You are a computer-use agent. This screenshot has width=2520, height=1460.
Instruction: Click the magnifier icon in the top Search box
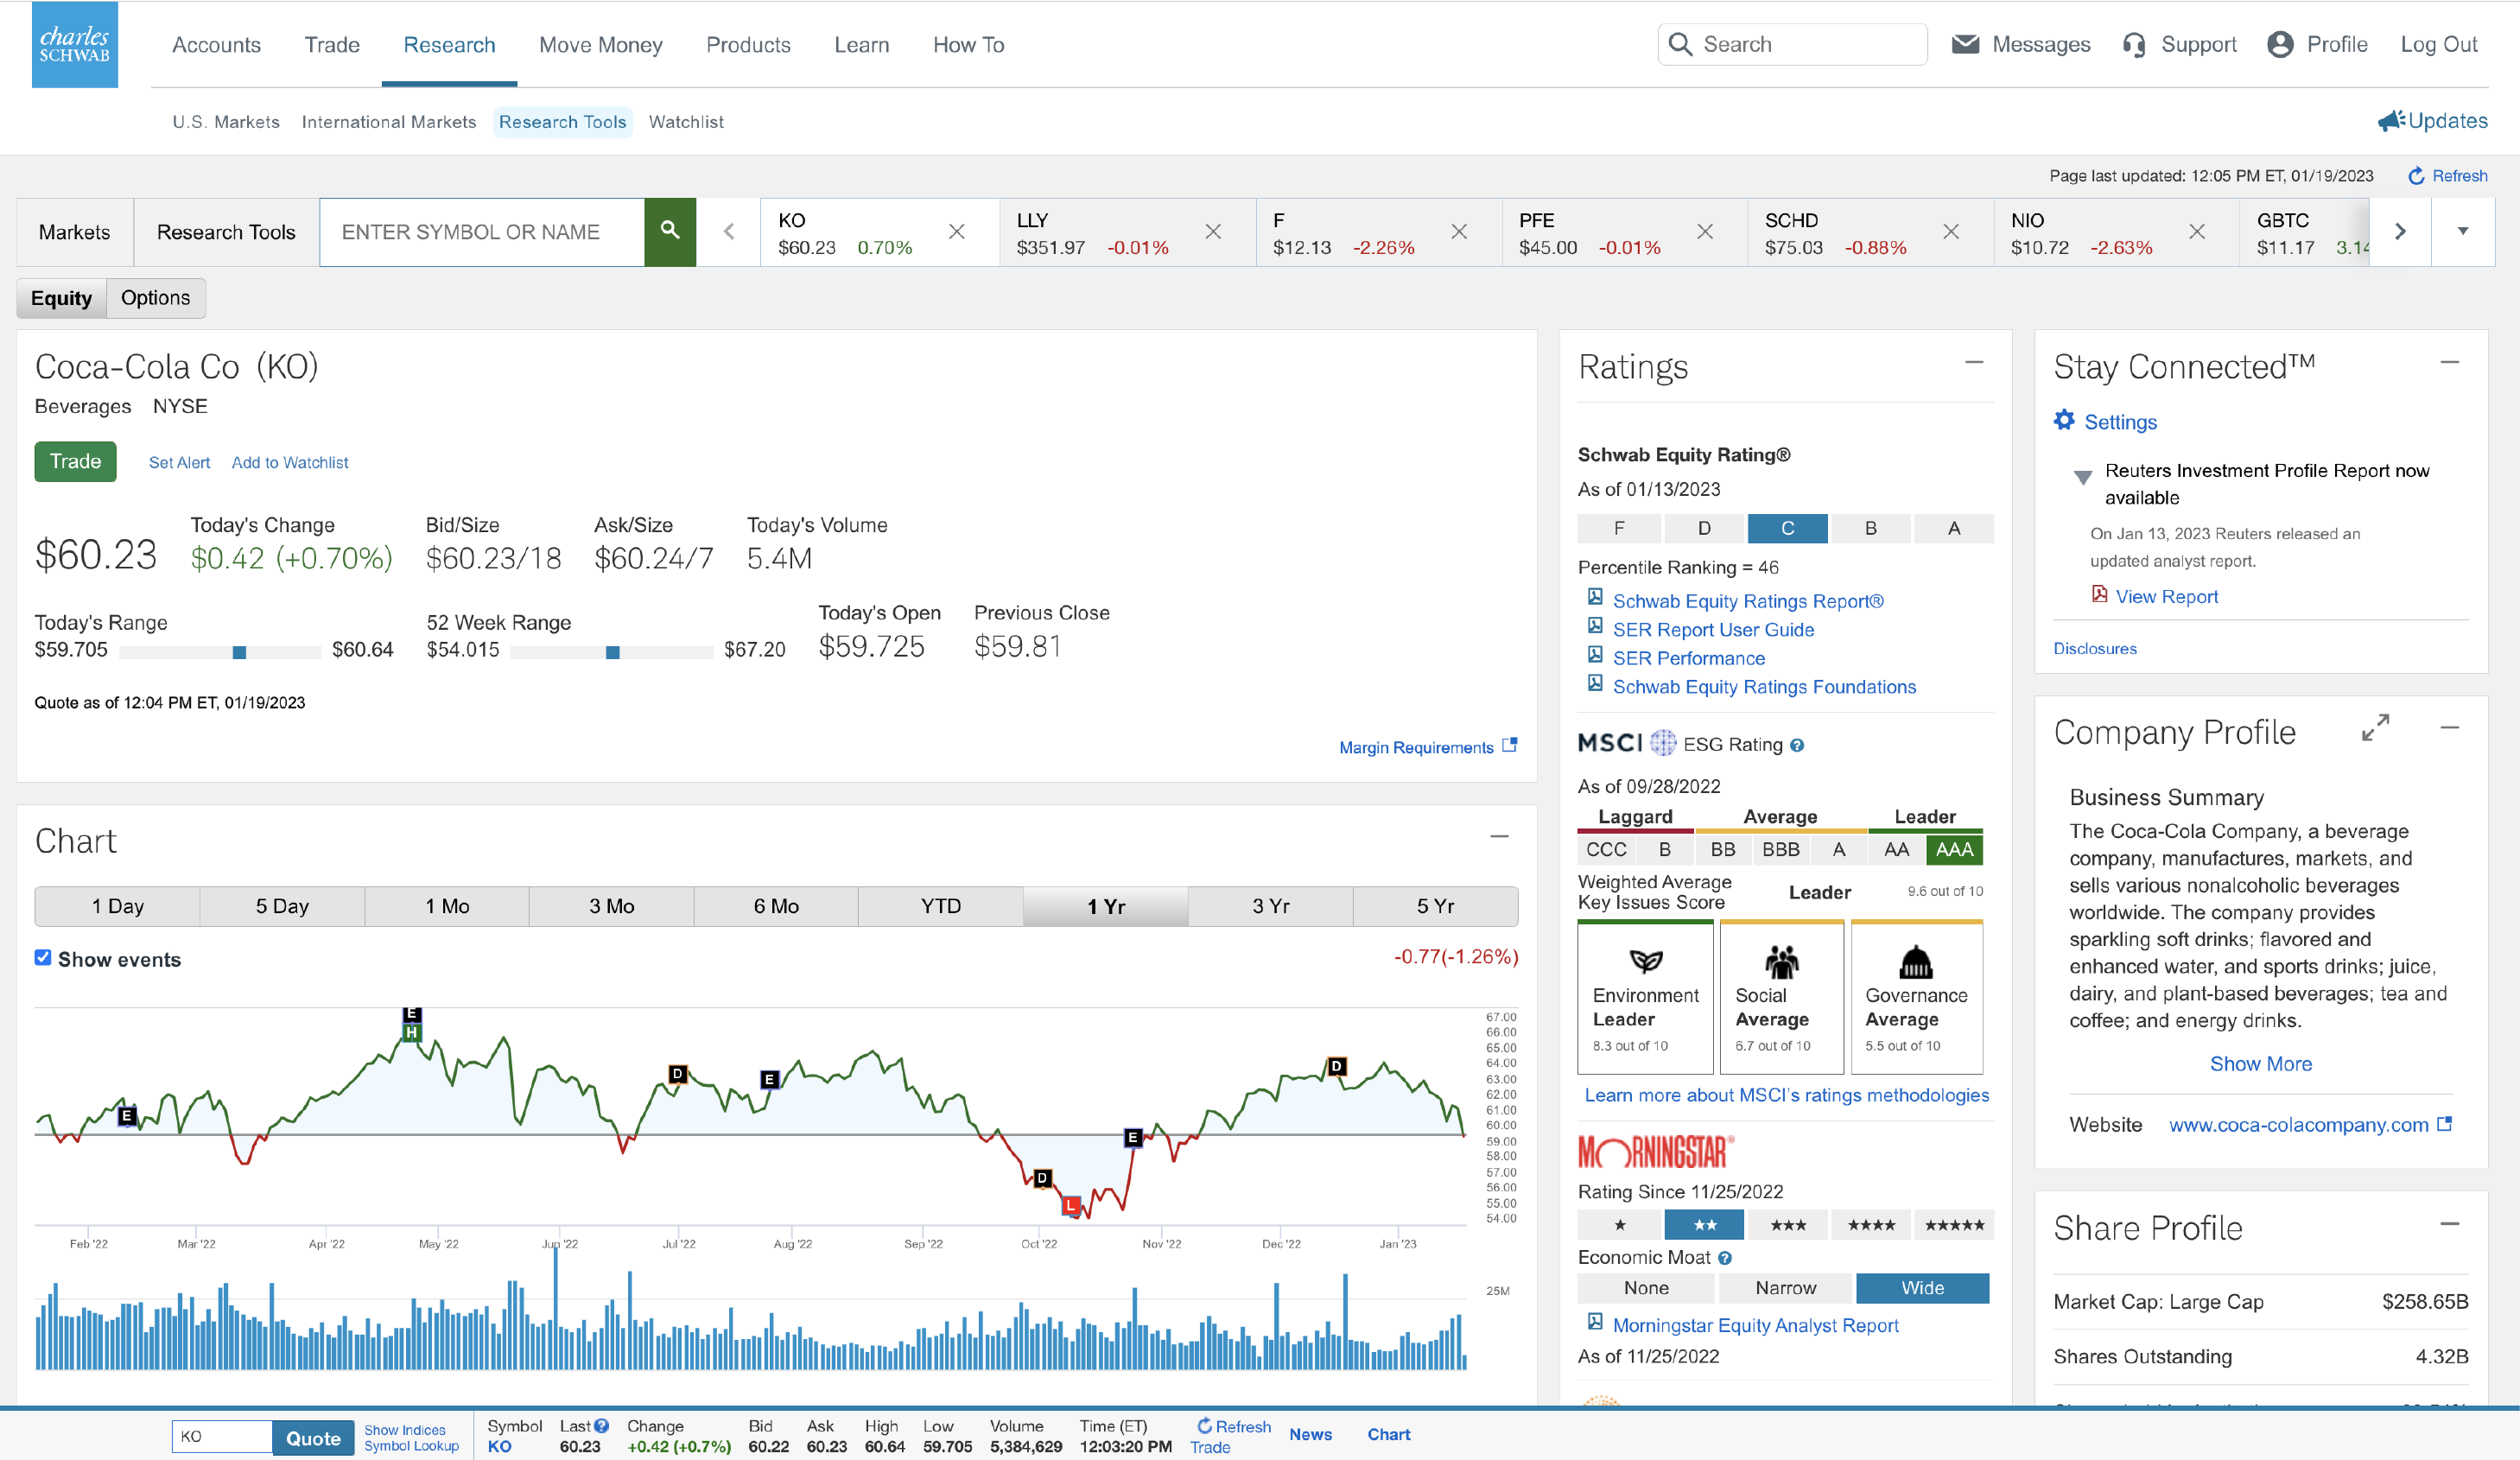pyautogui.click(x=1681, y=45)
